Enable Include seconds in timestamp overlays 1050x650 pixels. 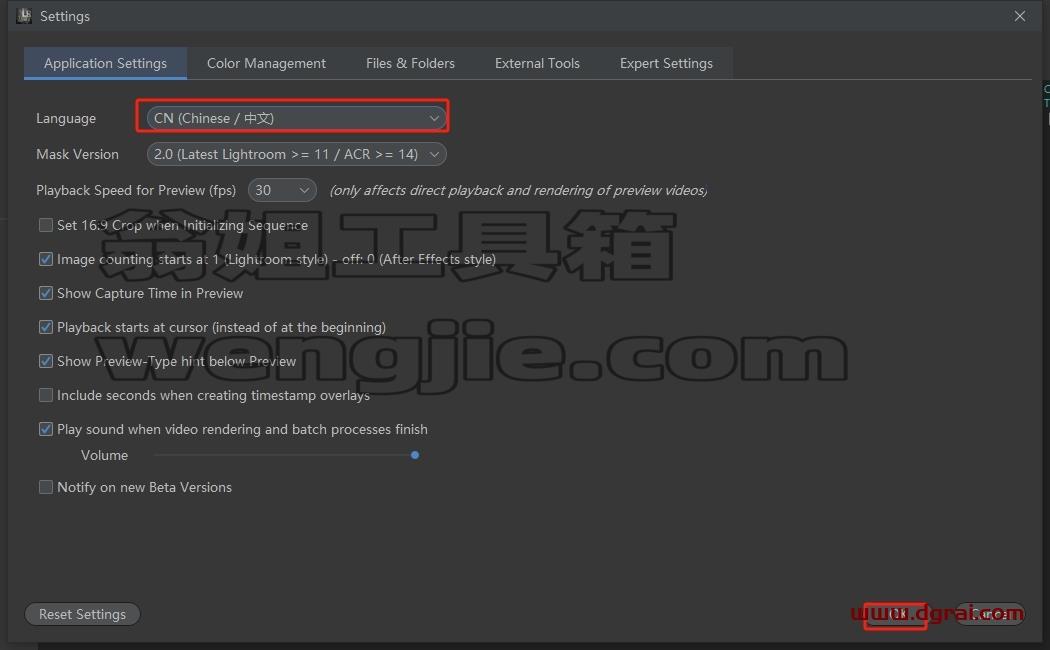pyautogui.click(x=46, y=396)
